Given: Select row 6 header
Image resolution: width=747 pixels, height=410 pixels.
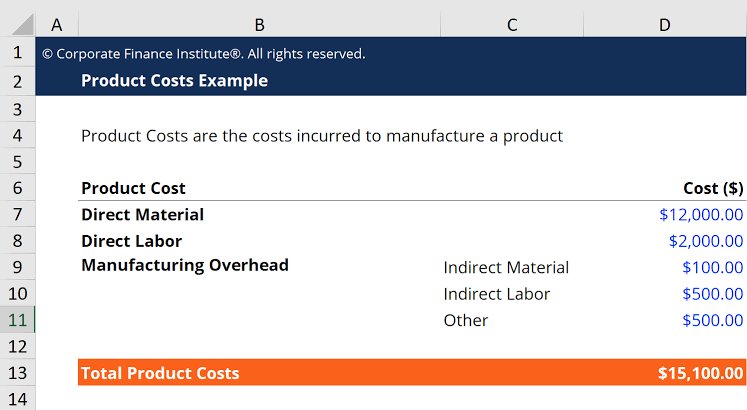Looking at the screenshot, I should (x=17, y=188).
